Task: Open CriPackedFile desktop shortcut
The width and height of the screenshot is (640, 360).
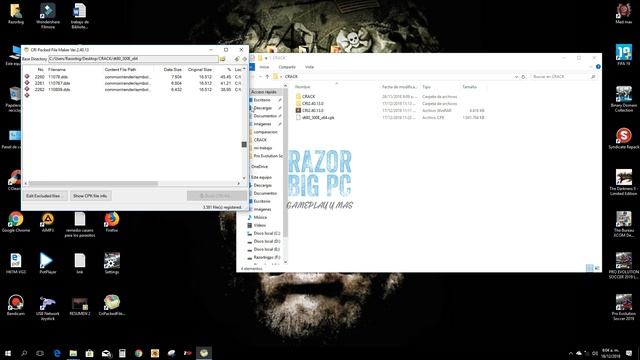Action: coord(112,305)
